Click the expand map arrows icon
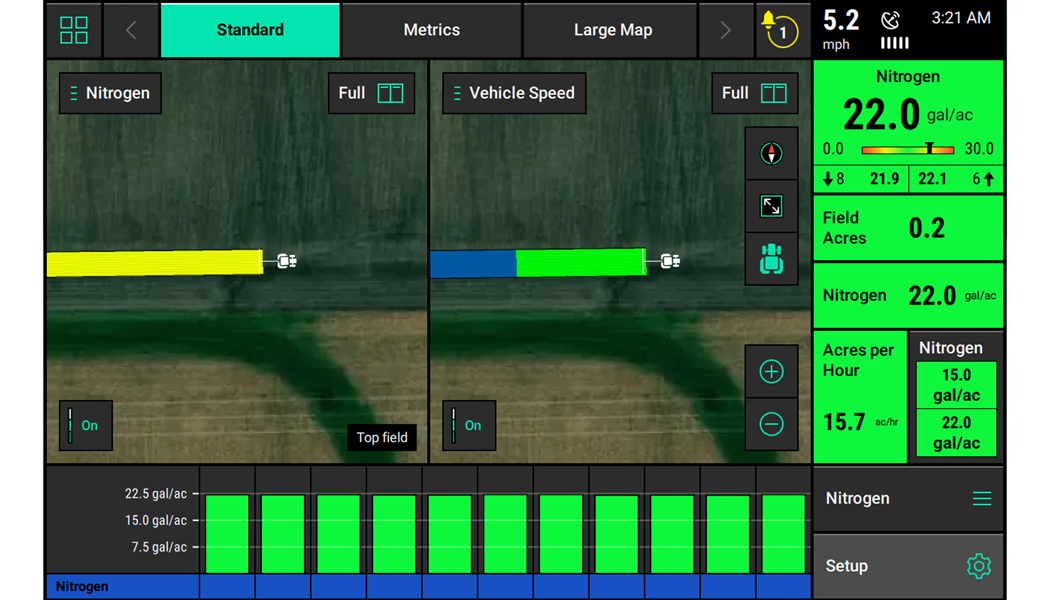This screenshot has width=1050, height=600. point(771,206)
